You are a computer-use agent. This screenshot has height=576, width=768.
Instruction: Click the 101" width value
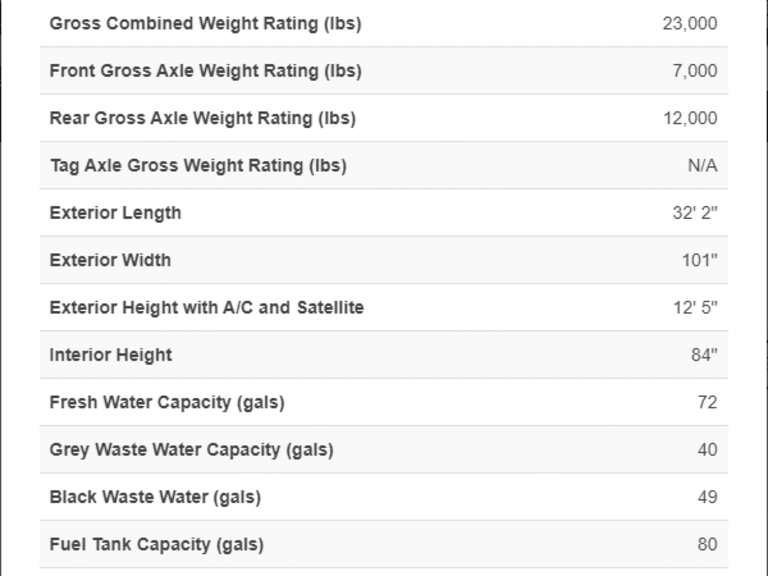(699, 260)
